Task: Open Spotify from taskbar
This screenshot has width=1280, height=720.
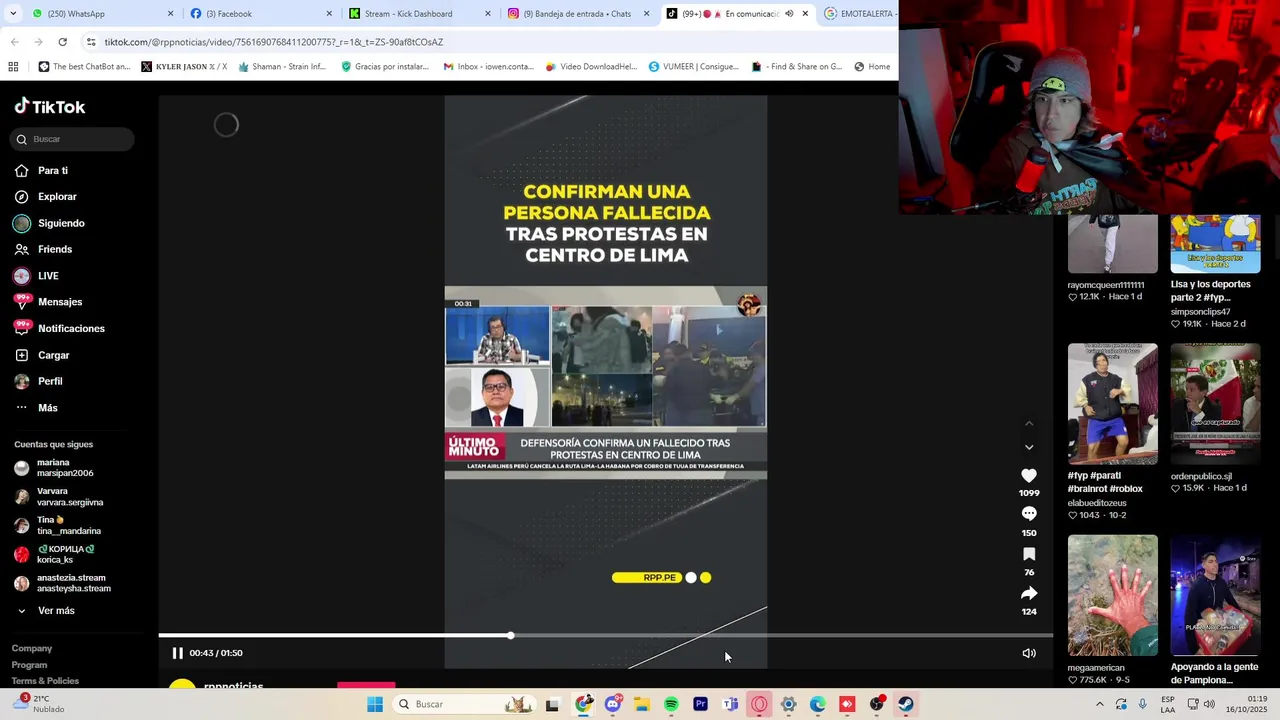Action: pyautogui.click(x=671, y=704)
